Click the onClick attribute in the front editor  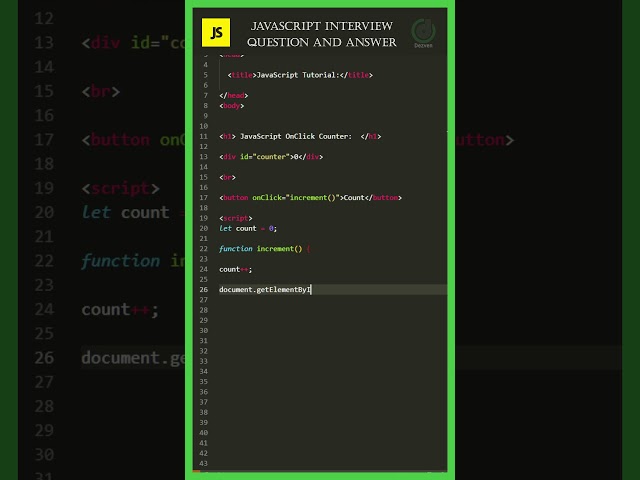(x=267, y=198)
